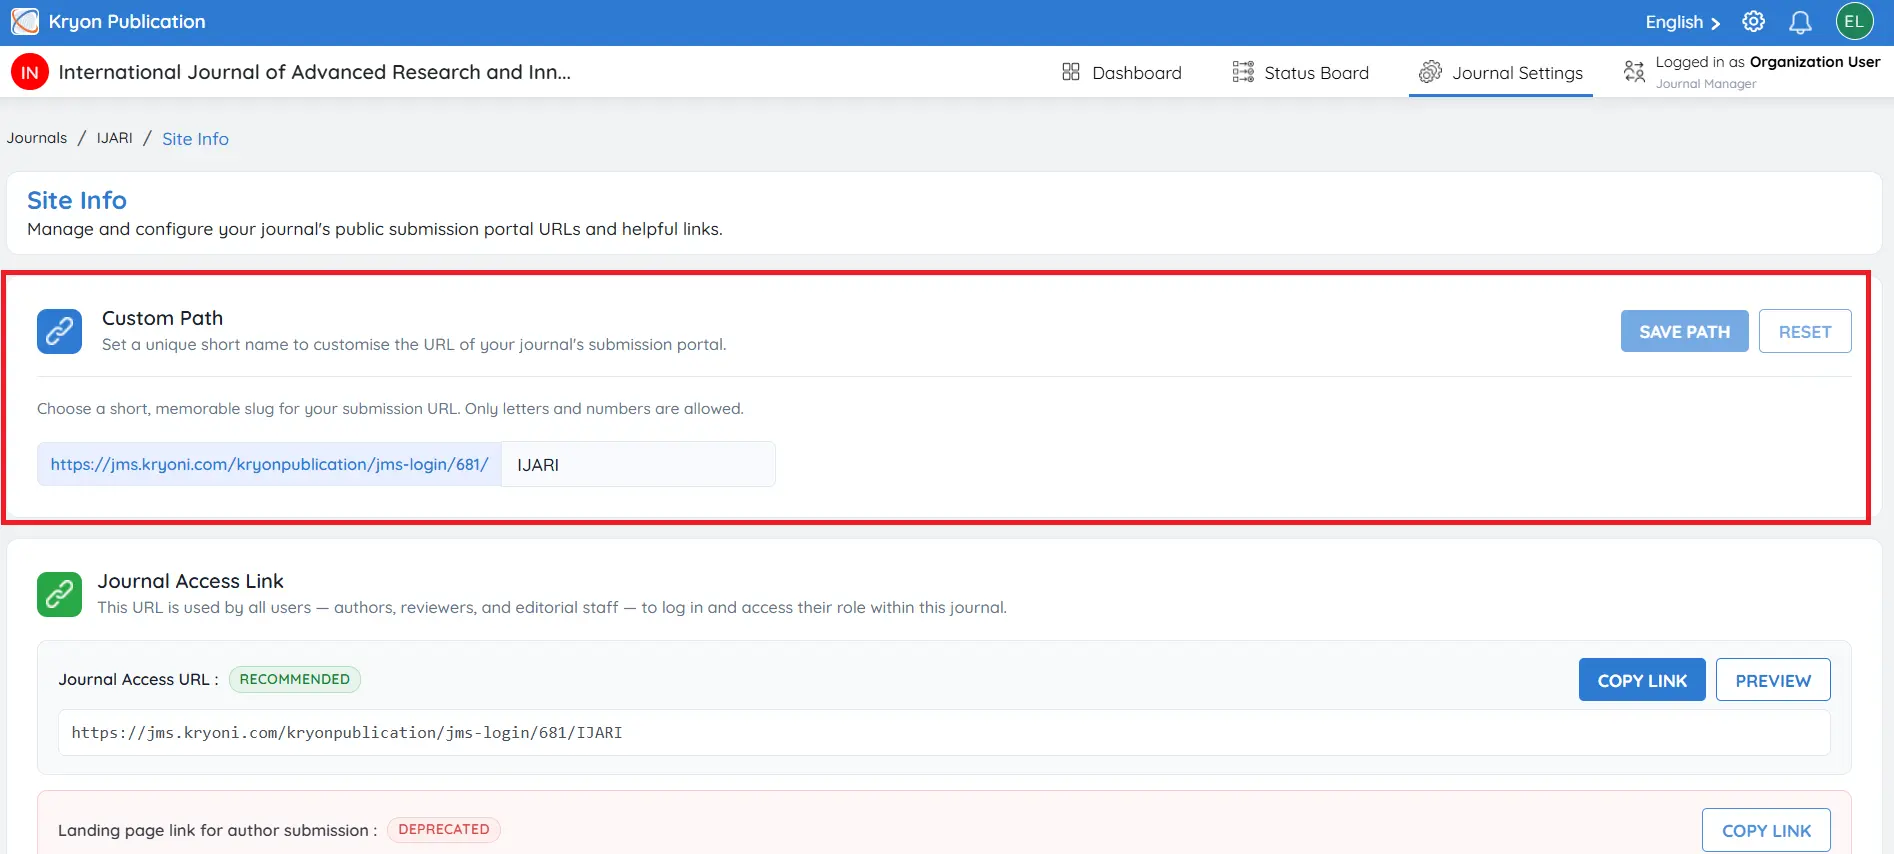The image size is (1894, 854).
Task: Click the Journal Access URL text box
Action: point(944,733)
